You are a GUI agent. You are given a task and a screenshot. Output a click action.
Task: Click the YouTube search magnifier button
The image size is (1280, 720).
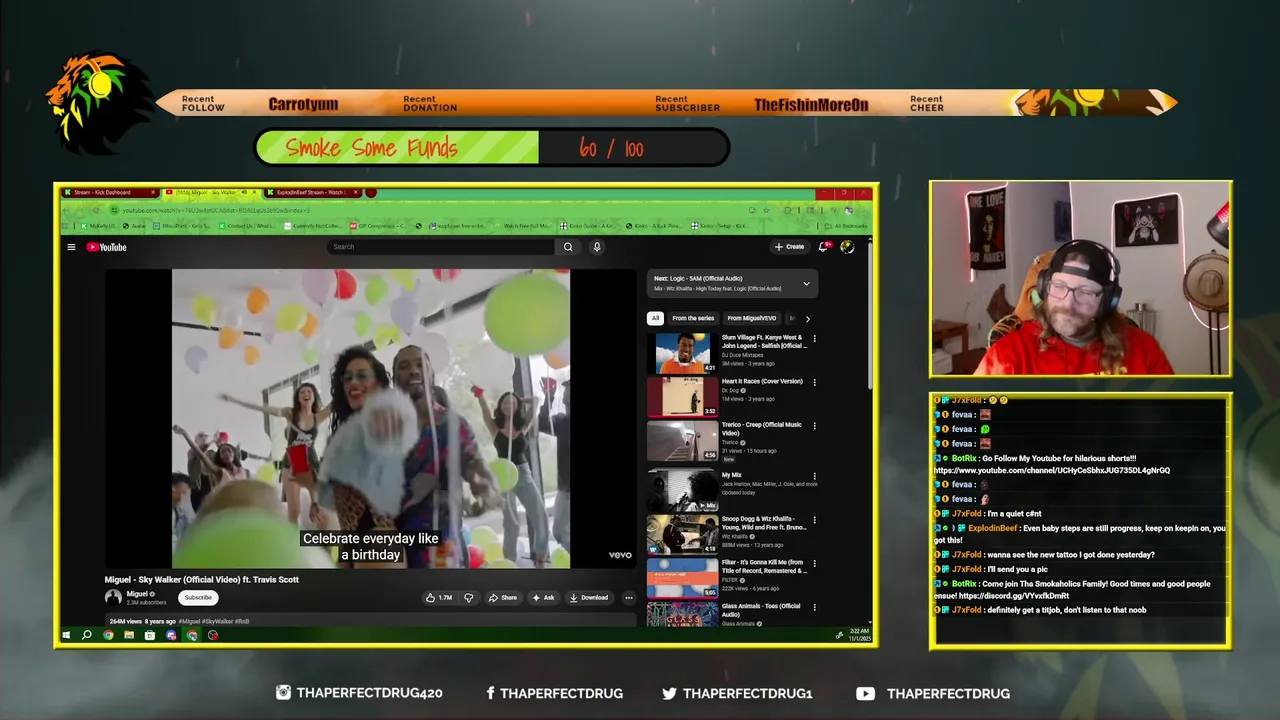568,247
